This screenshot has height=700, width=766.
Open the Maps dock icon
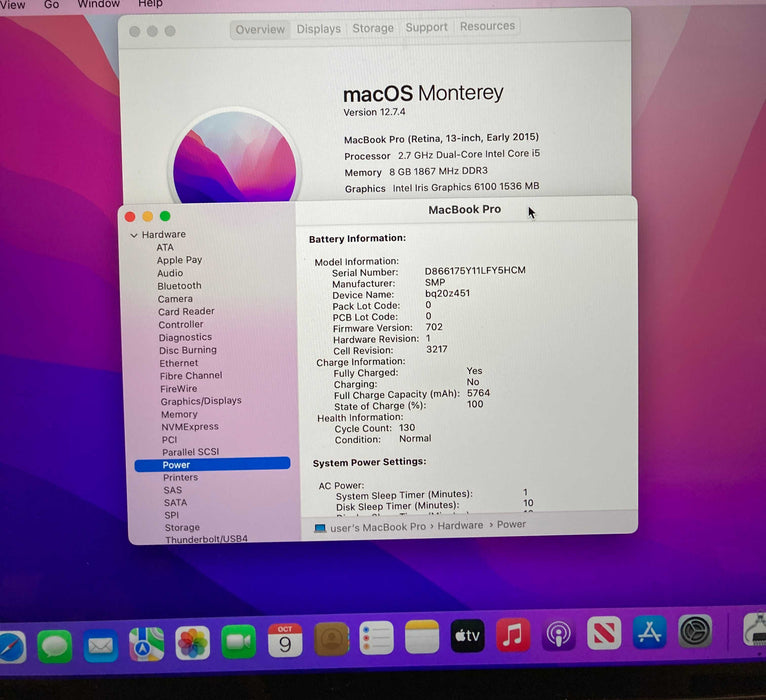coord(147,643)
